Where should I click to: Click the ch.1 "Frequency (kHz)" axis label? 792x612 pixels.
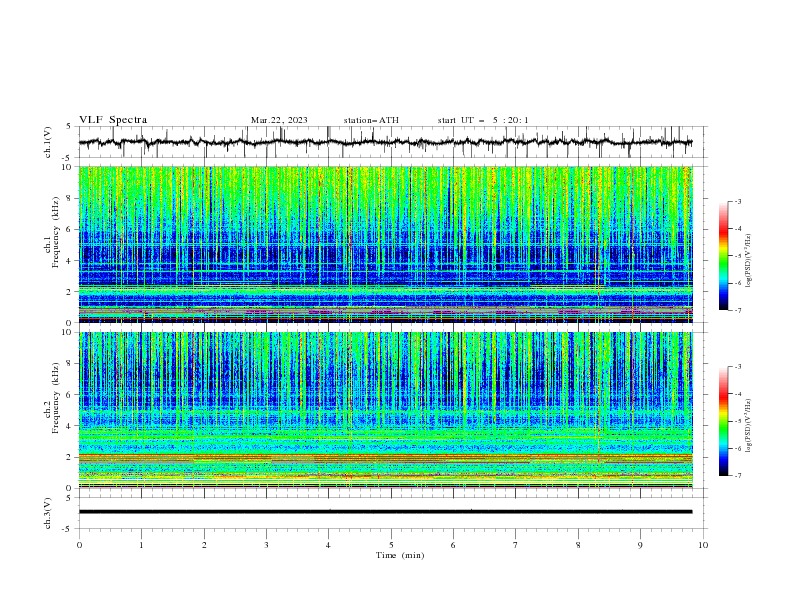pos(55,233)
